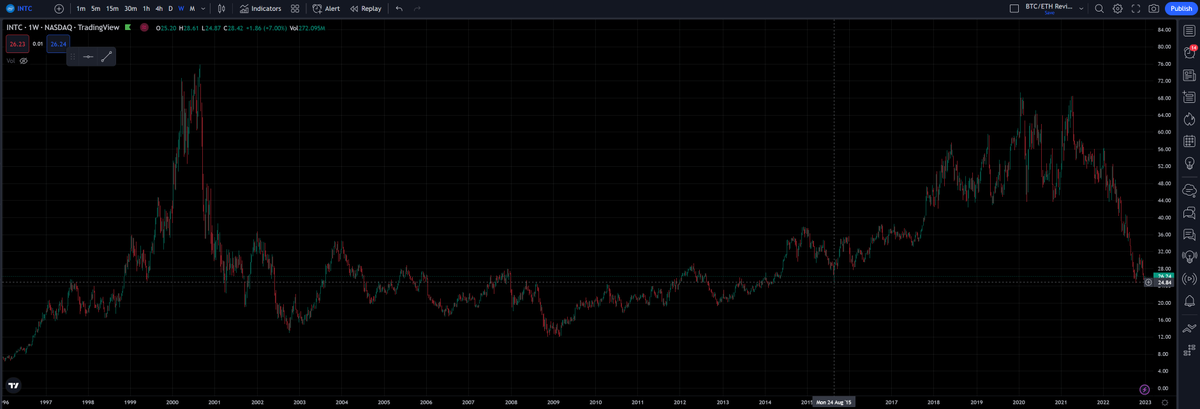Open quick search magnifier icon
This screenshot has height=409, width=1200.
tap(1099, 8)
